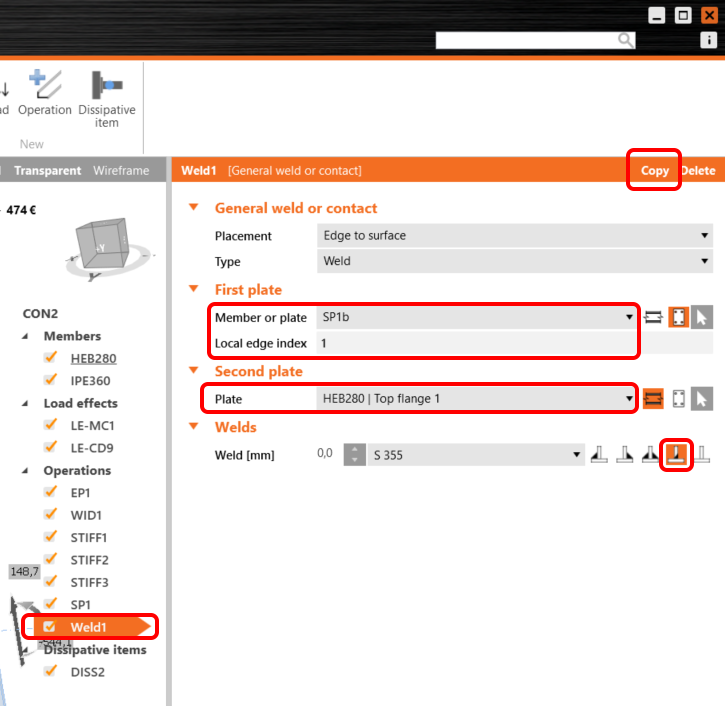Viewport: 725px width, 706px height.
Task: Activate pick-in-scene cursor for First plate
Action: pyautogui.click(x=701, y=318)
